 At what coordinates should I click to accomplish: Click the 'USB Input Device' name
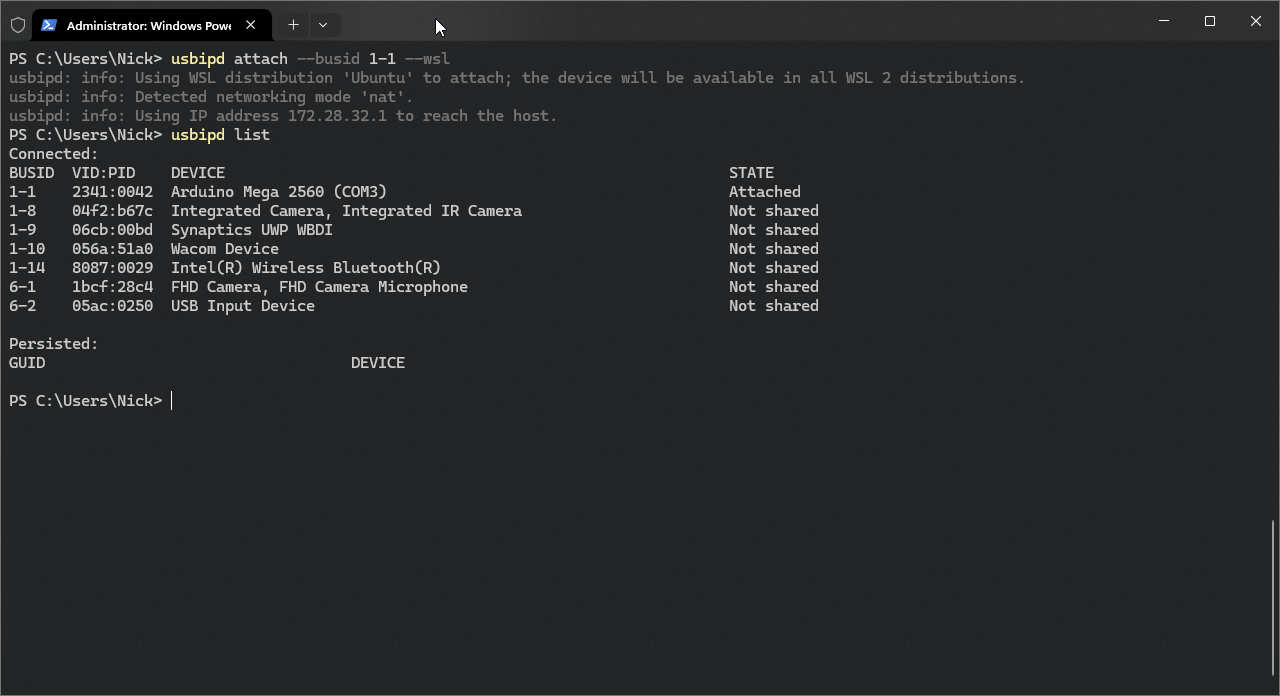tap(243, 306)
